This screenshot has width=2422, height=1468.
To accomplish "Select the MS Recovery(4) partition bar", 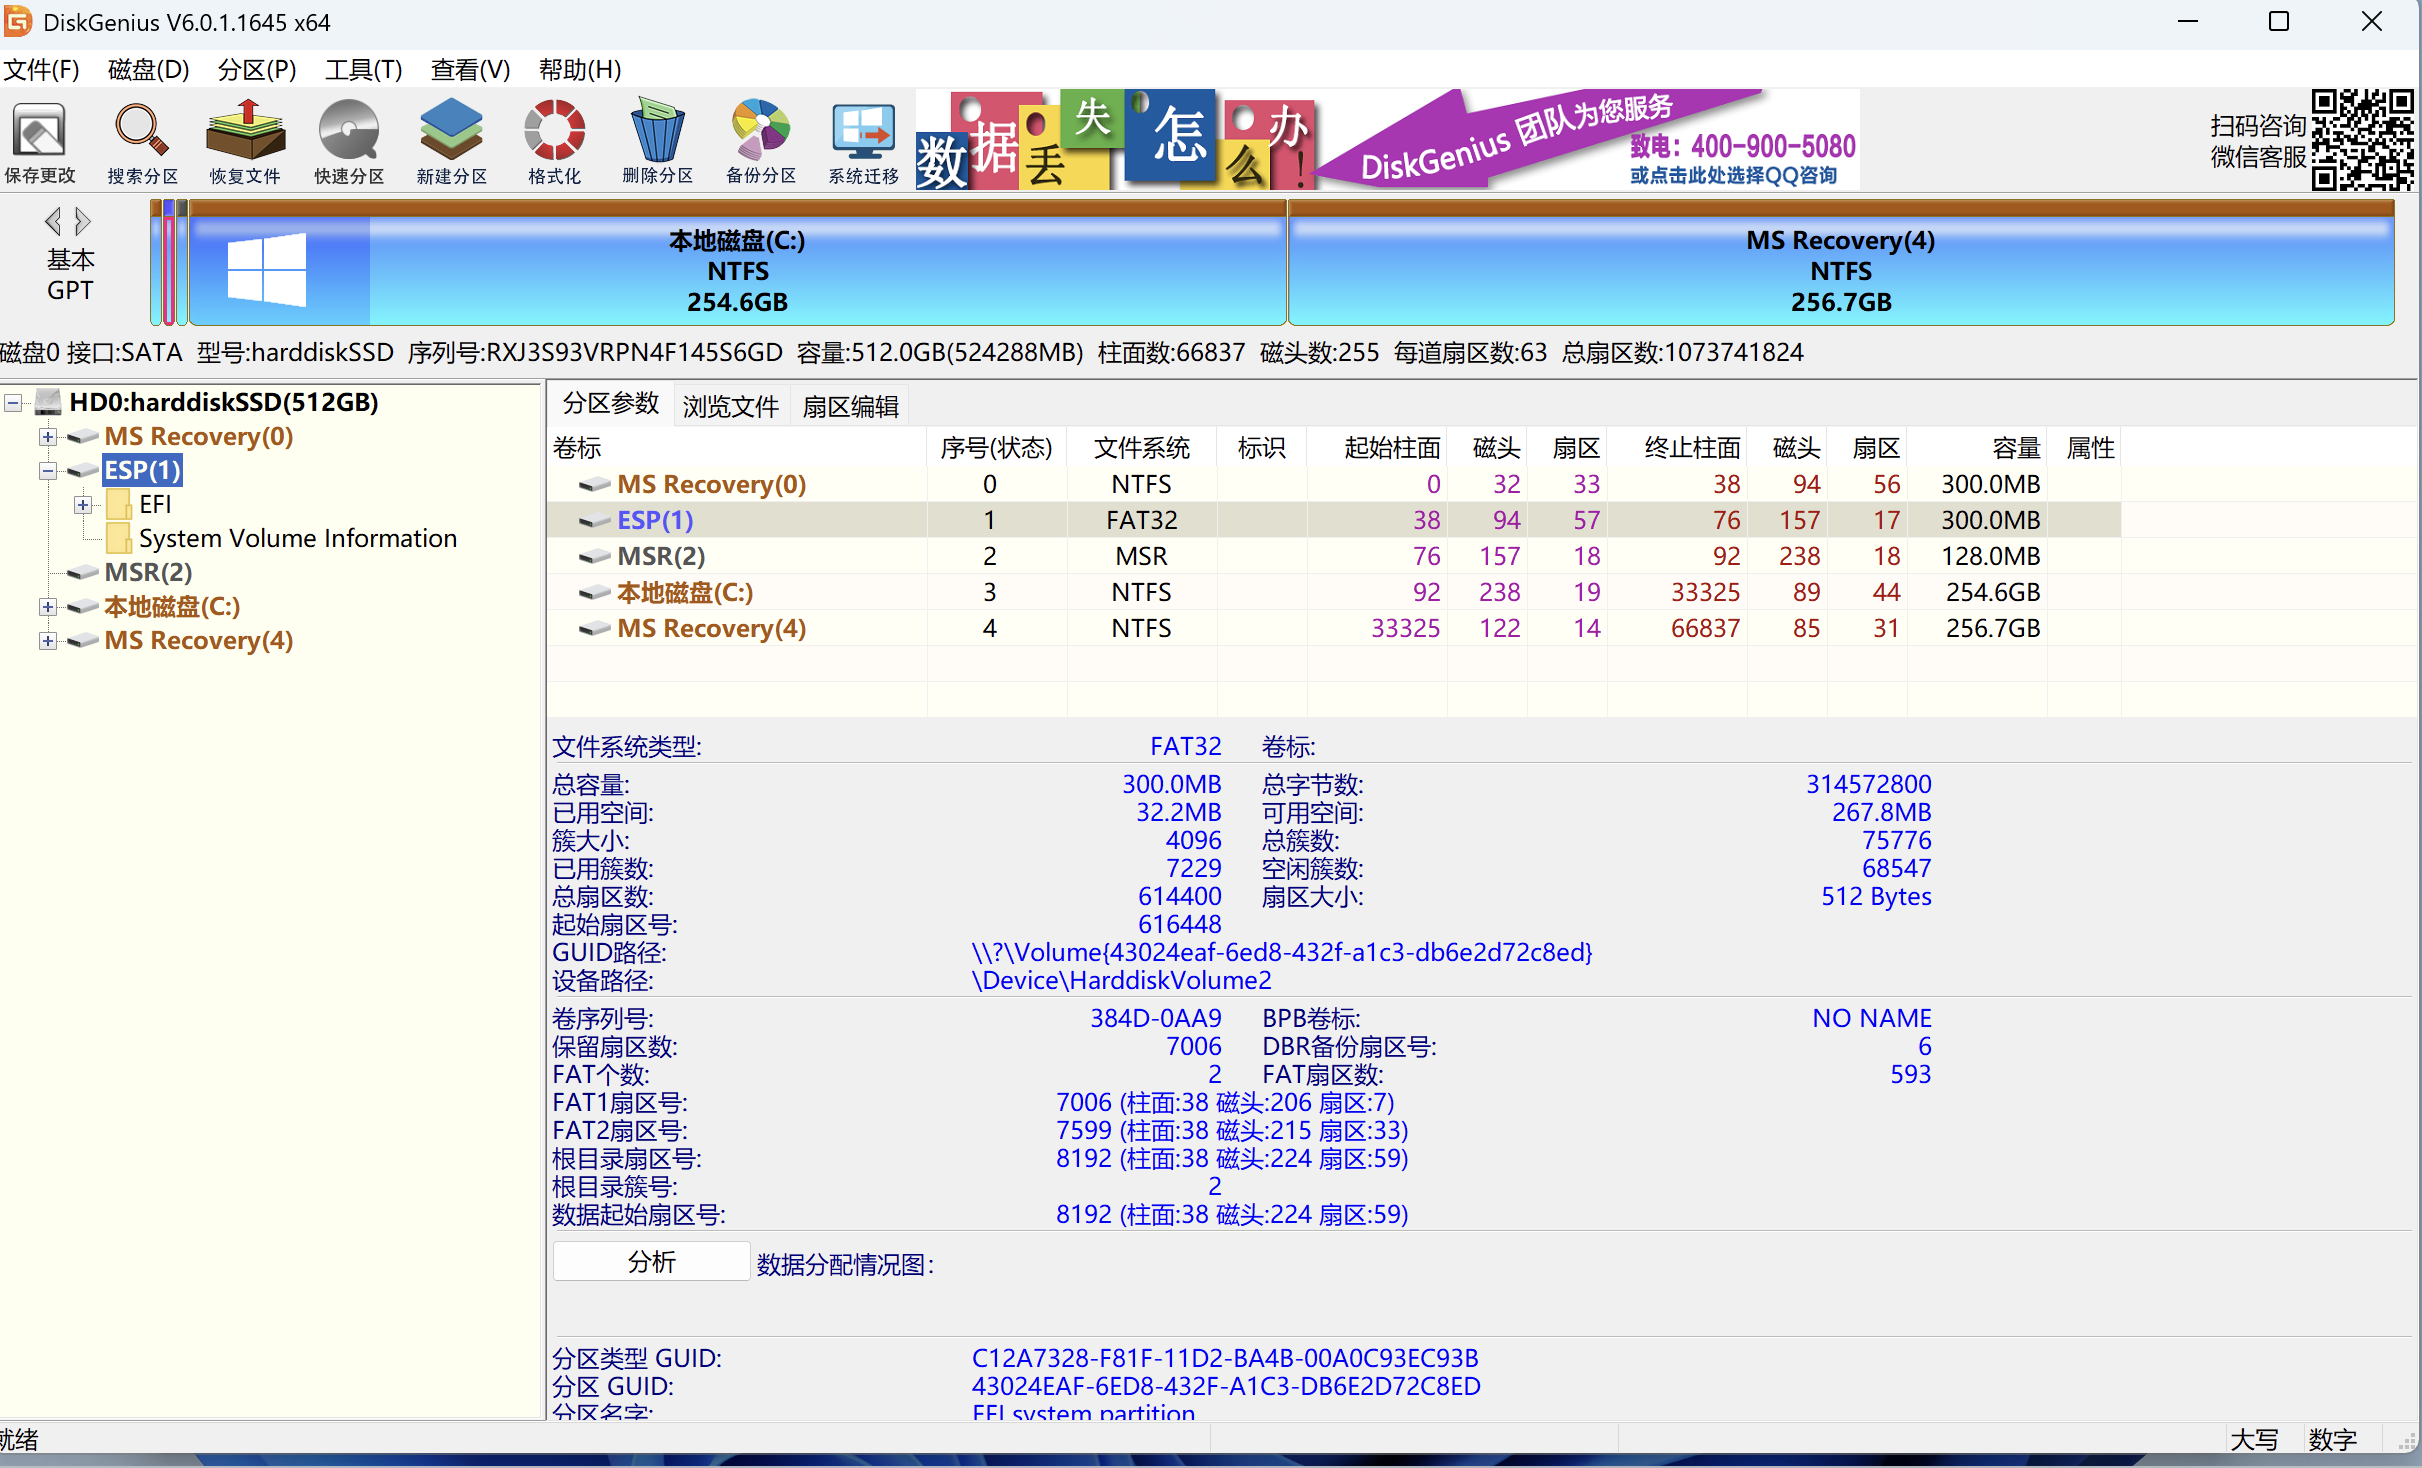I will click(x=1840, y=270).
